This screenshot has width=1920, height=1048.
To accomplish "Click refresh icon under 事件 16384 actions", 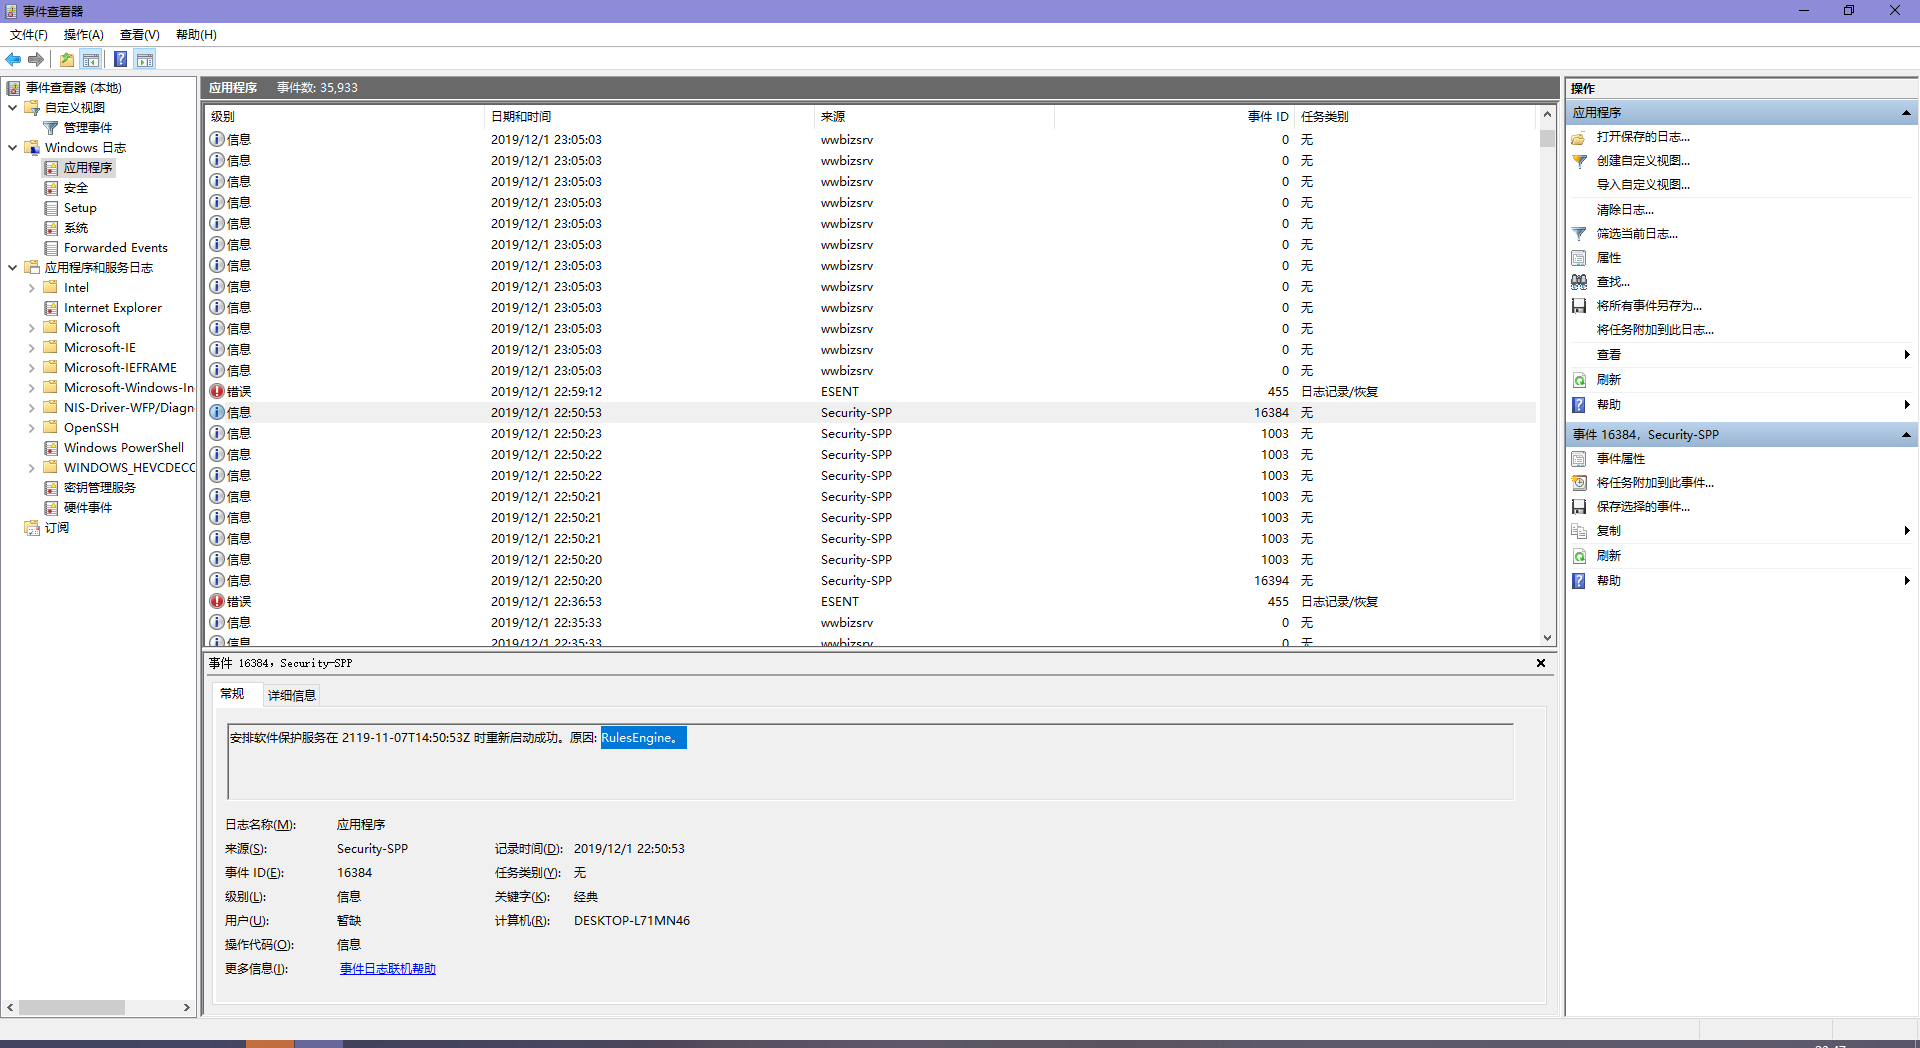I will click(1579, 556).
